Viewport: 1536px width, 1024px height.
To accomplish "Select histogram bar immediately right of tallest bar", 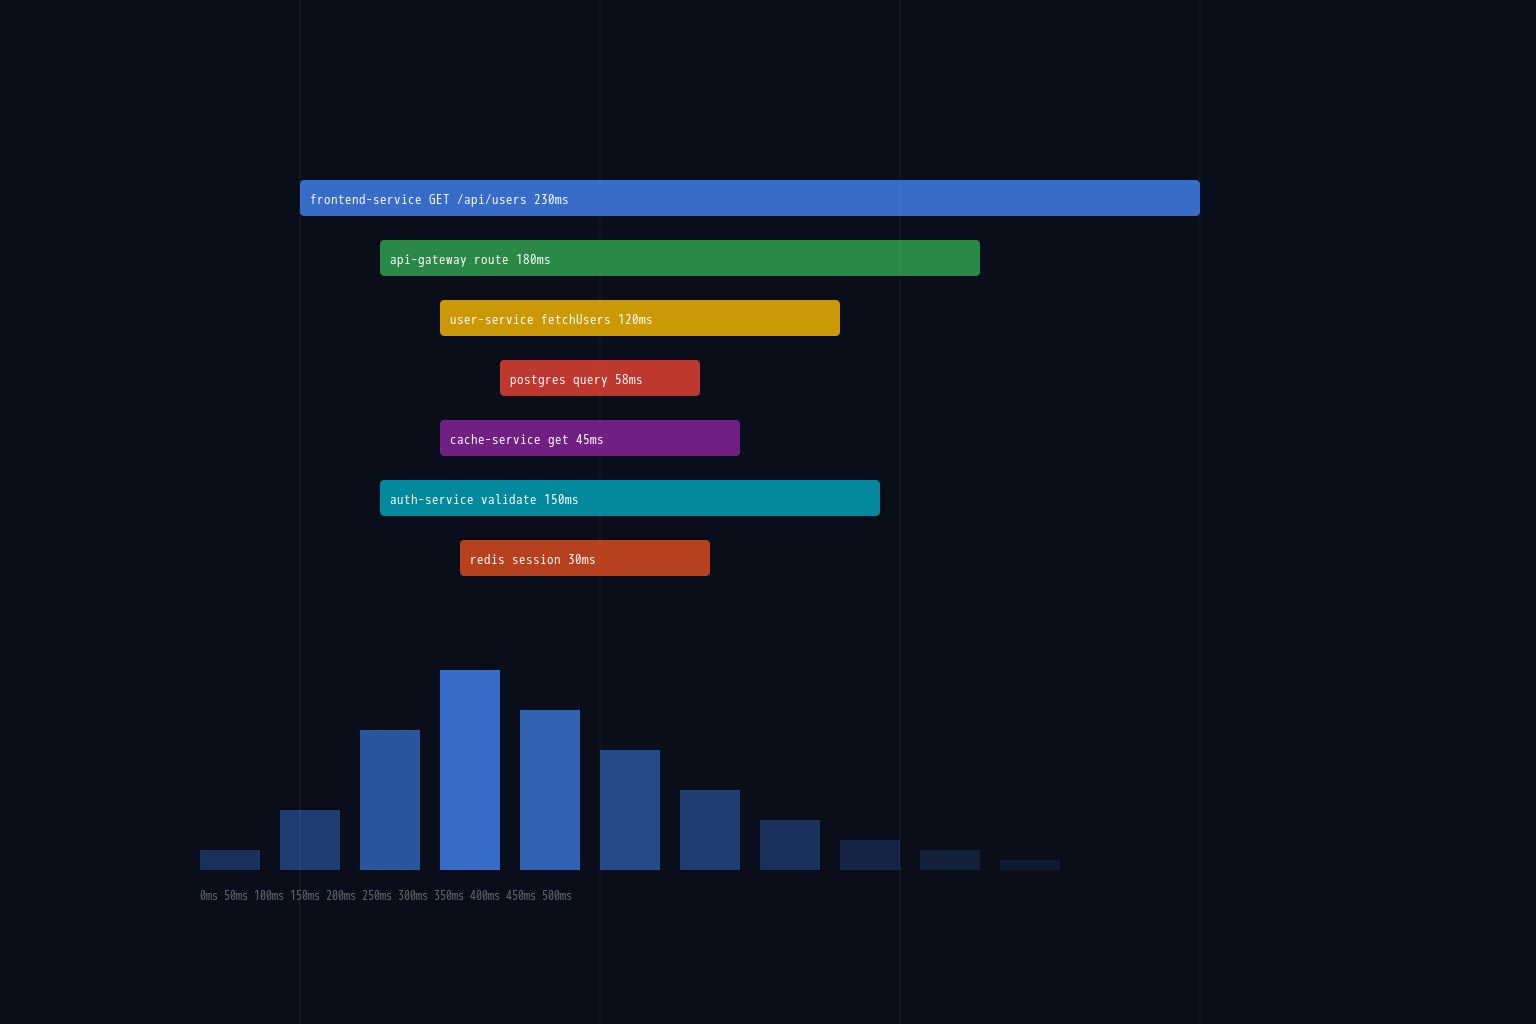I will pyautogui.click(x=550, y=790).
